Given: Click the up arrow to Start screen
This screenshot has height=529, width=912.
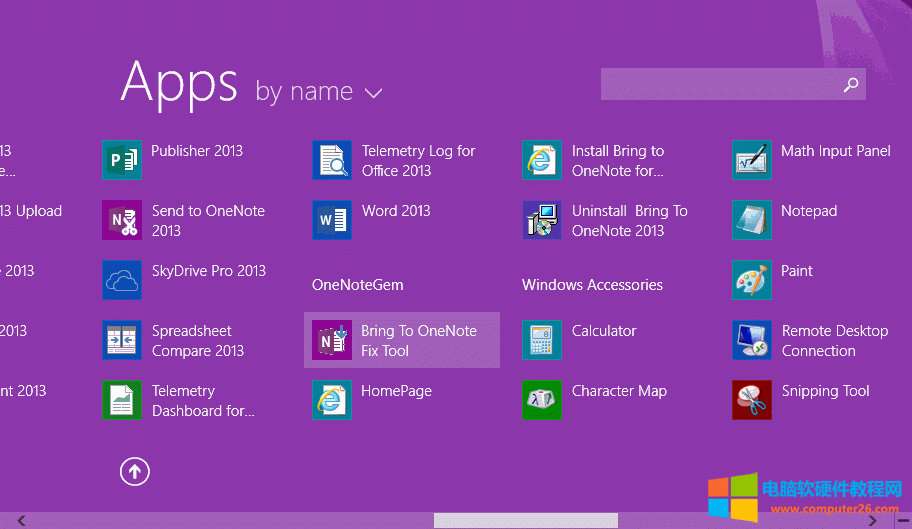Looking at the screenshot, I should [135, 471].
